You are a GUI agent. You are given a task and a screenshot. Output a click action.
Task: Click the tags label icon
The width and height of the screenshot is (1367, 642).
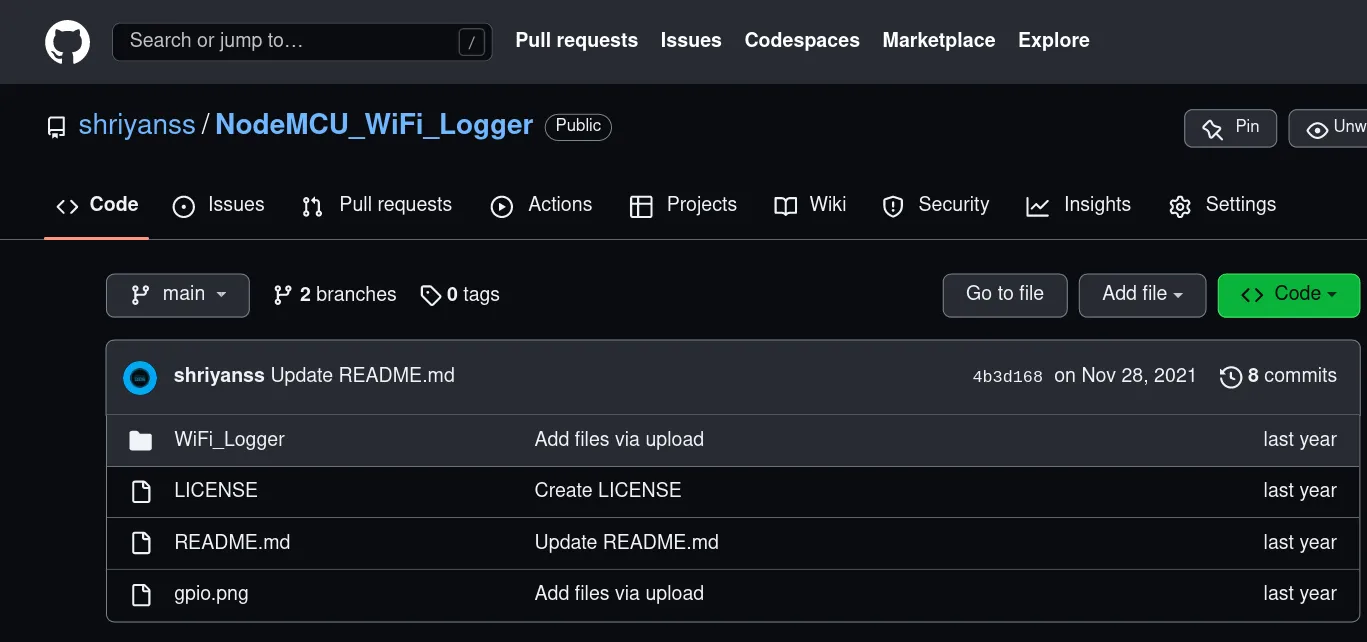tap(430, 295)
